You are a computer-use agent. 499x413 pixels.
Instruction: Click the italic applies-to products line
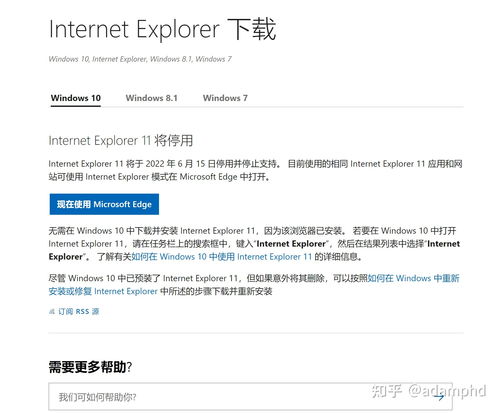[140, 59]
